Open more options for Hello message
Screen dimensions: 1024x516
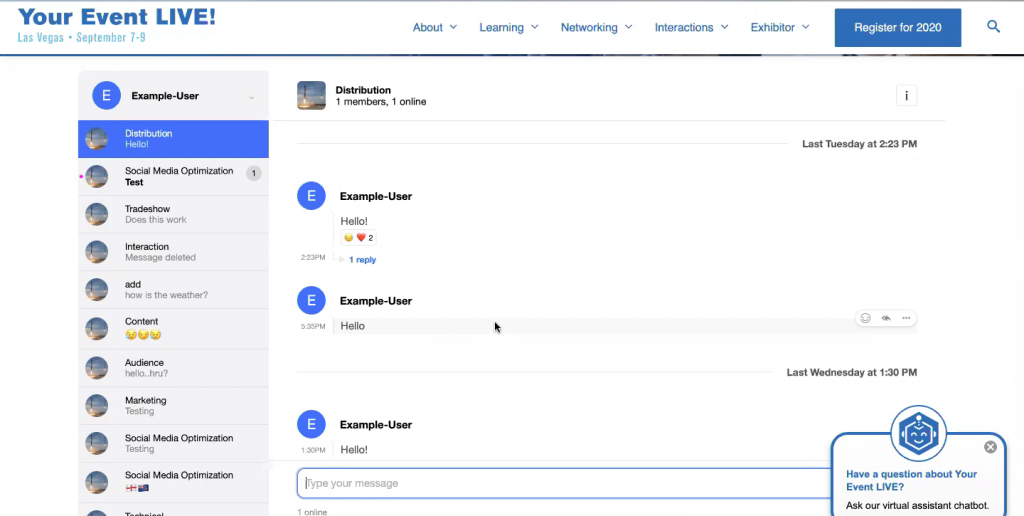pyautogui.click(x=906, y=318)
